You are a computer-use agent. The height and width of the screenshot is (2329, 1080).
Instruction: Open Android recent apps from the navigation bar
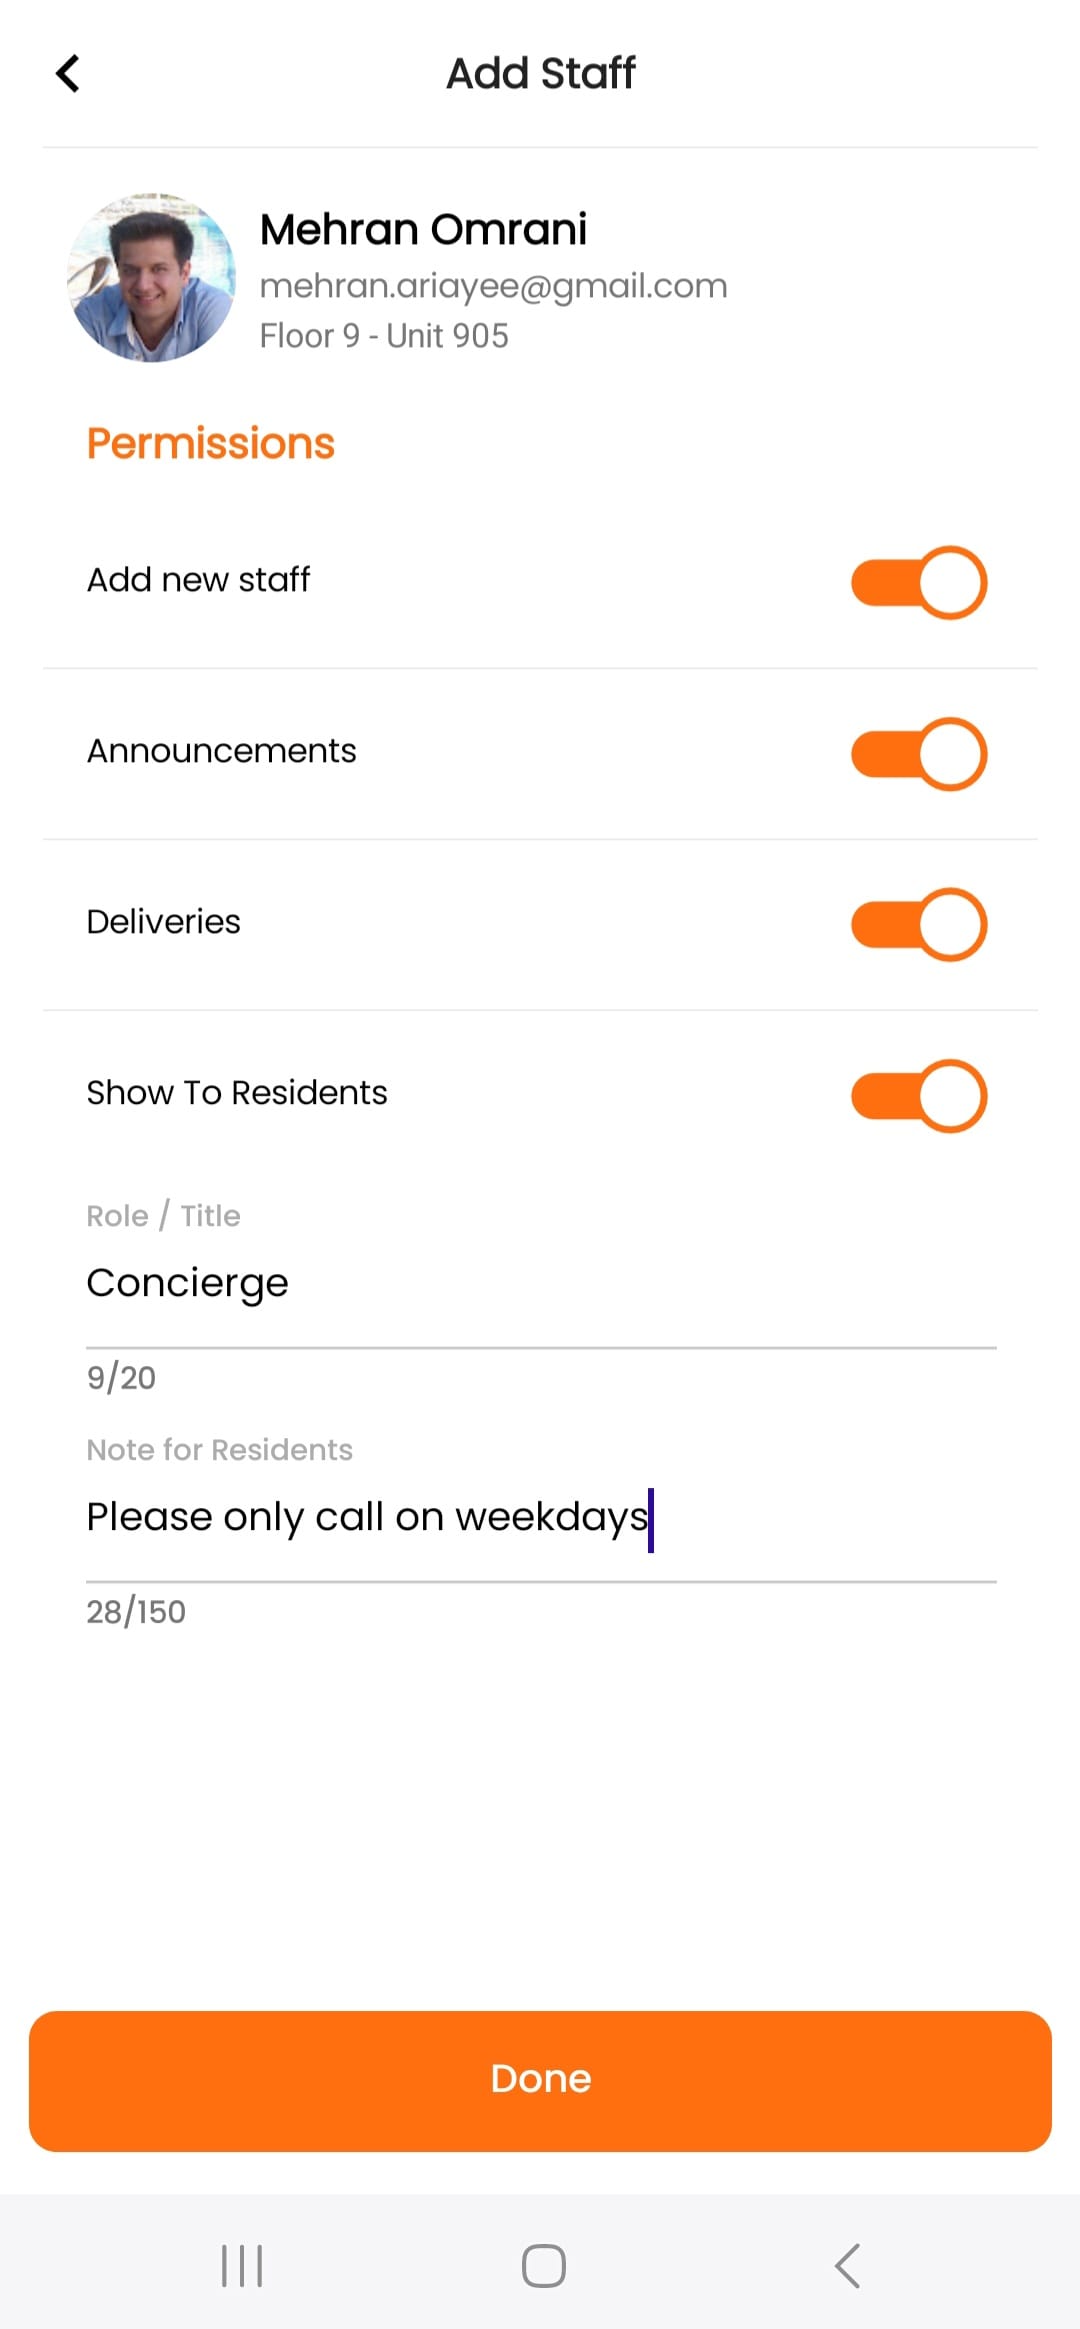point(242,2266)
